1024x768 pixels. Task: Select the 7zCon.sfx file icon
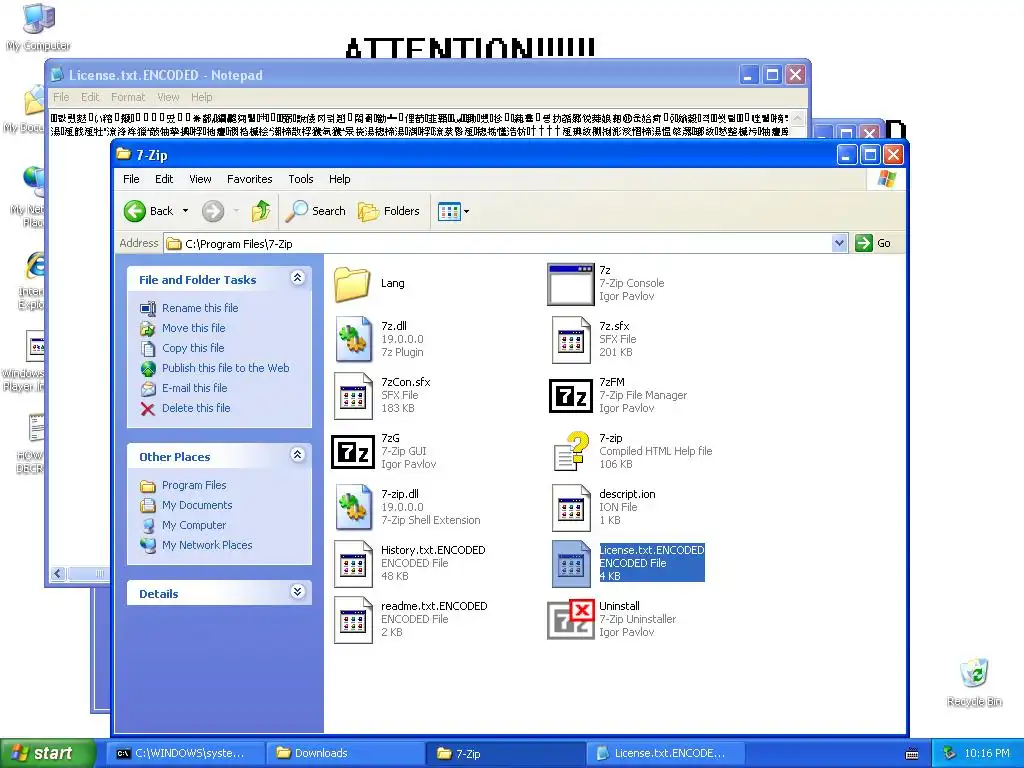pyautogui.click(x=353, y=395)
